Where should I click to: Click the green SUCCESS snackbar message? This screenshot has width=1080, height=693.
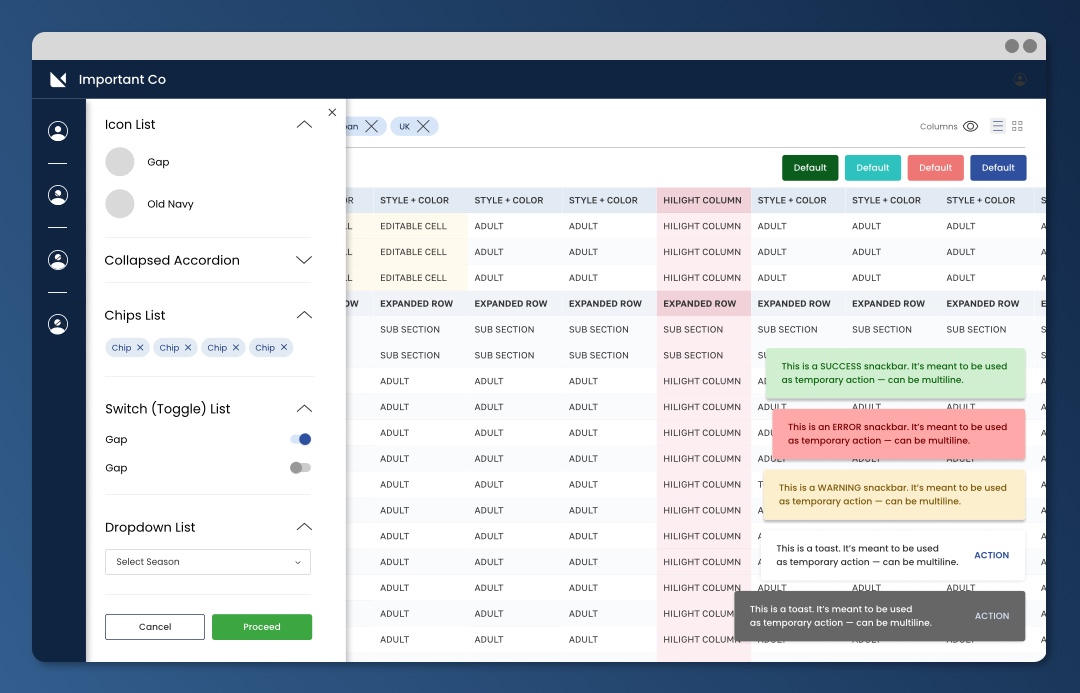[x=895, y=373]
